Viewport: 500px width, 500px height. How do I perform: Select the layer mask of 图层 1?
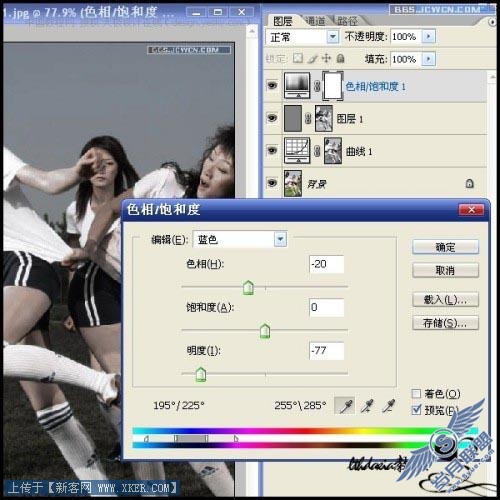[324, 118]
